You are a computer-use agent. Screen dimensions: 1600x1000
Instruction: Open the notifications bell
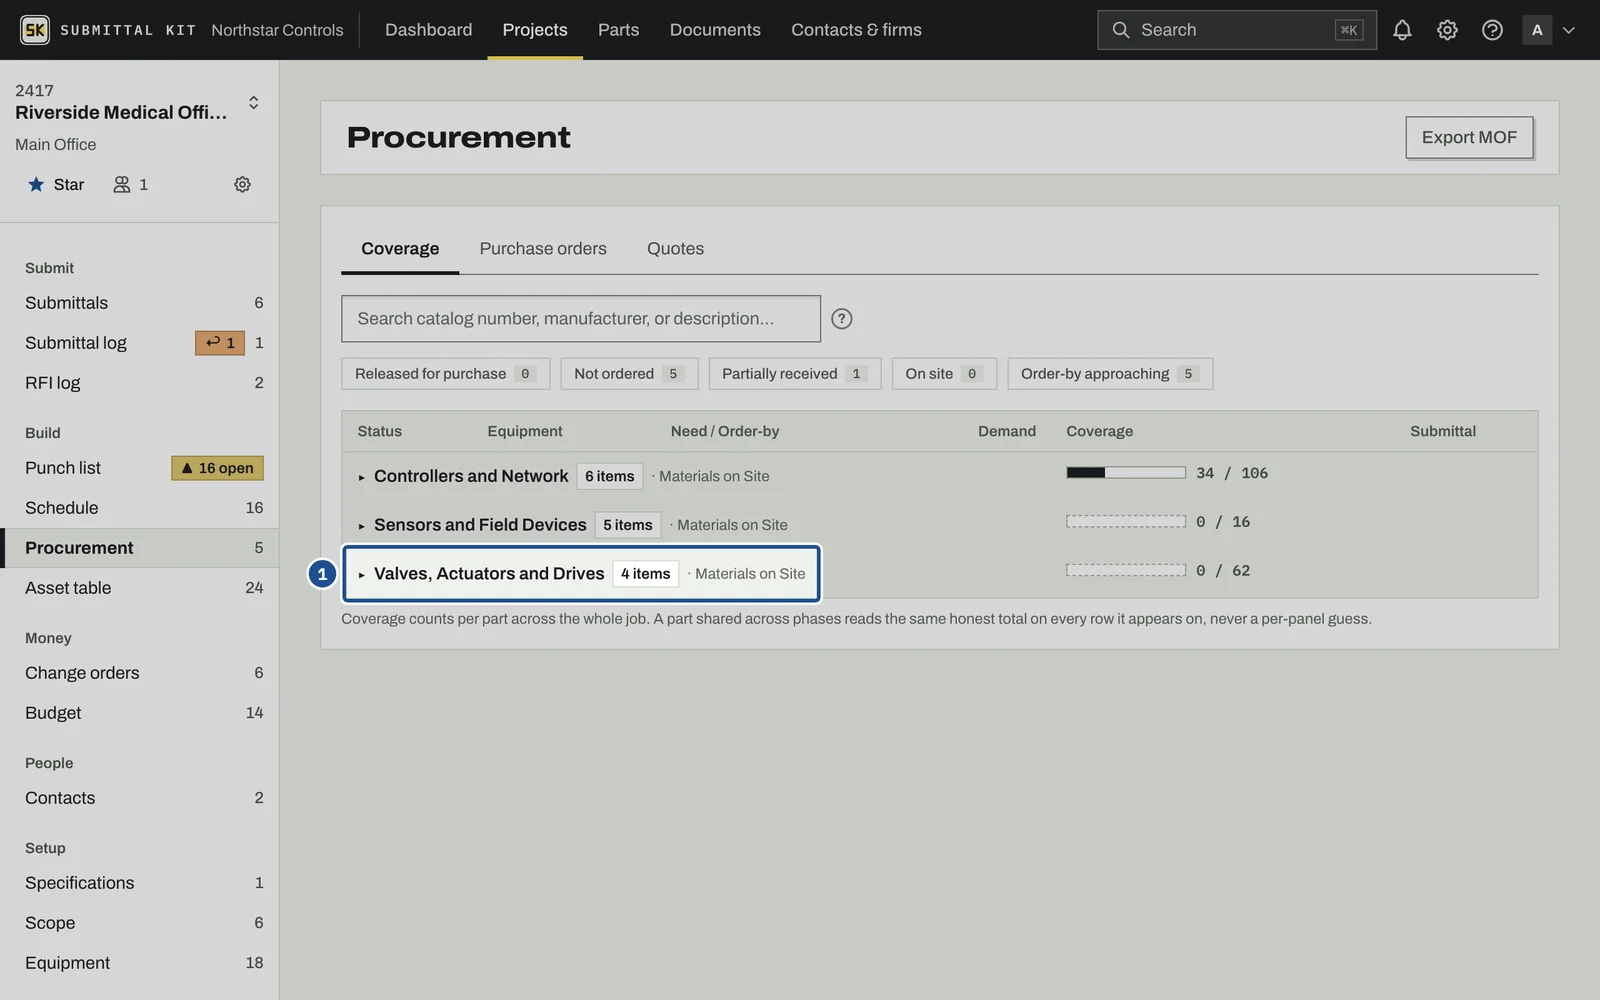(x=1402, y=30)
